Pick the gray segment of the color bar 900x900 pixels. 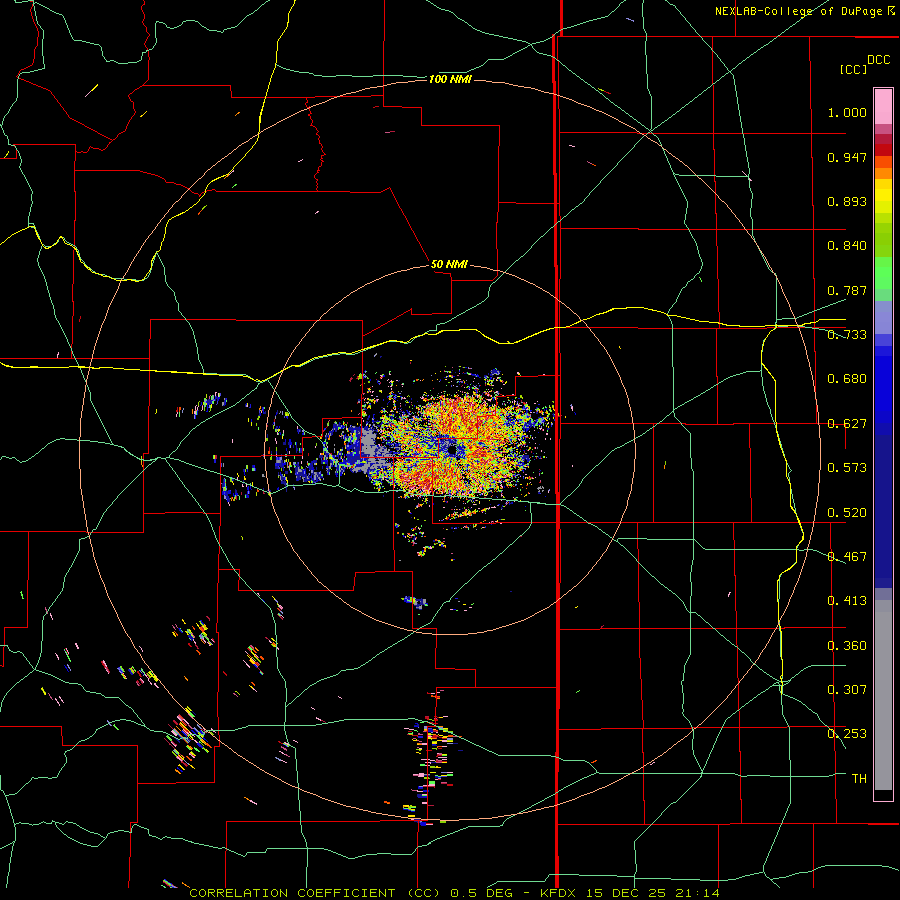(883, 695)
